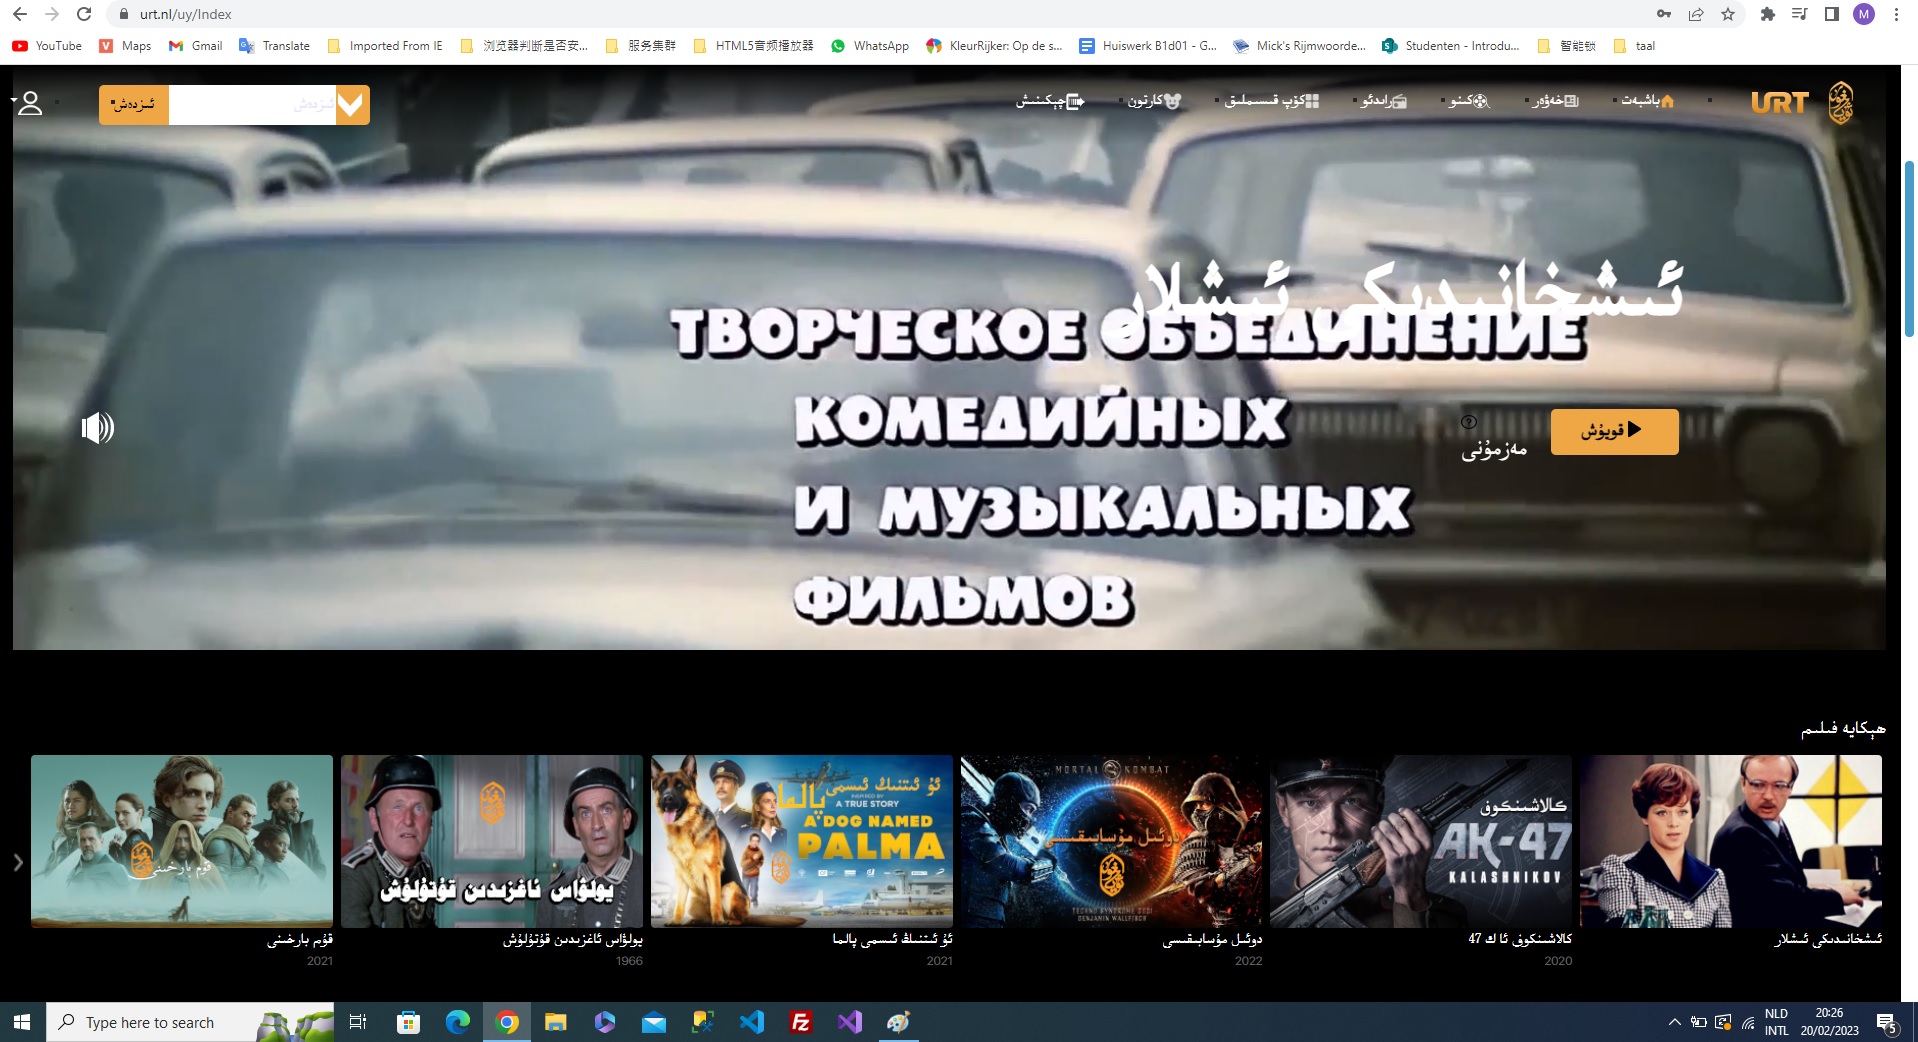Open the A Dog Named Palma thumbnail
Viewport: 1918px width, 1042px height.
coord(801,841)
